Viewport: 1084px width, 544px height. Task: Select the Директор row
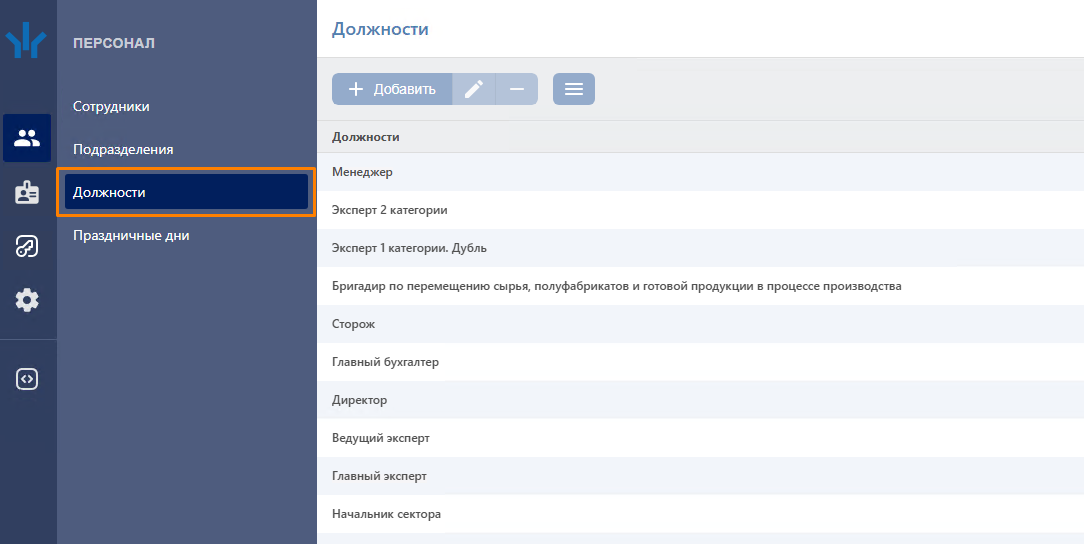point(359,400)
